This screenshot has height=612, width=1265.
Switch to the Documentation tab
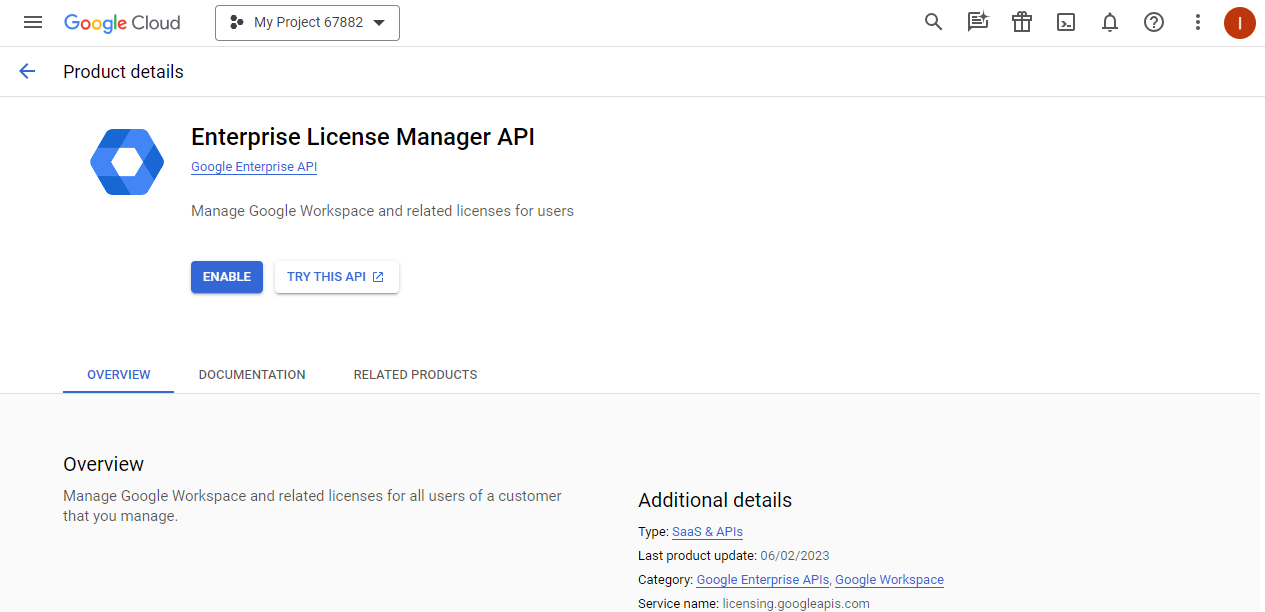tap(252, 375)
